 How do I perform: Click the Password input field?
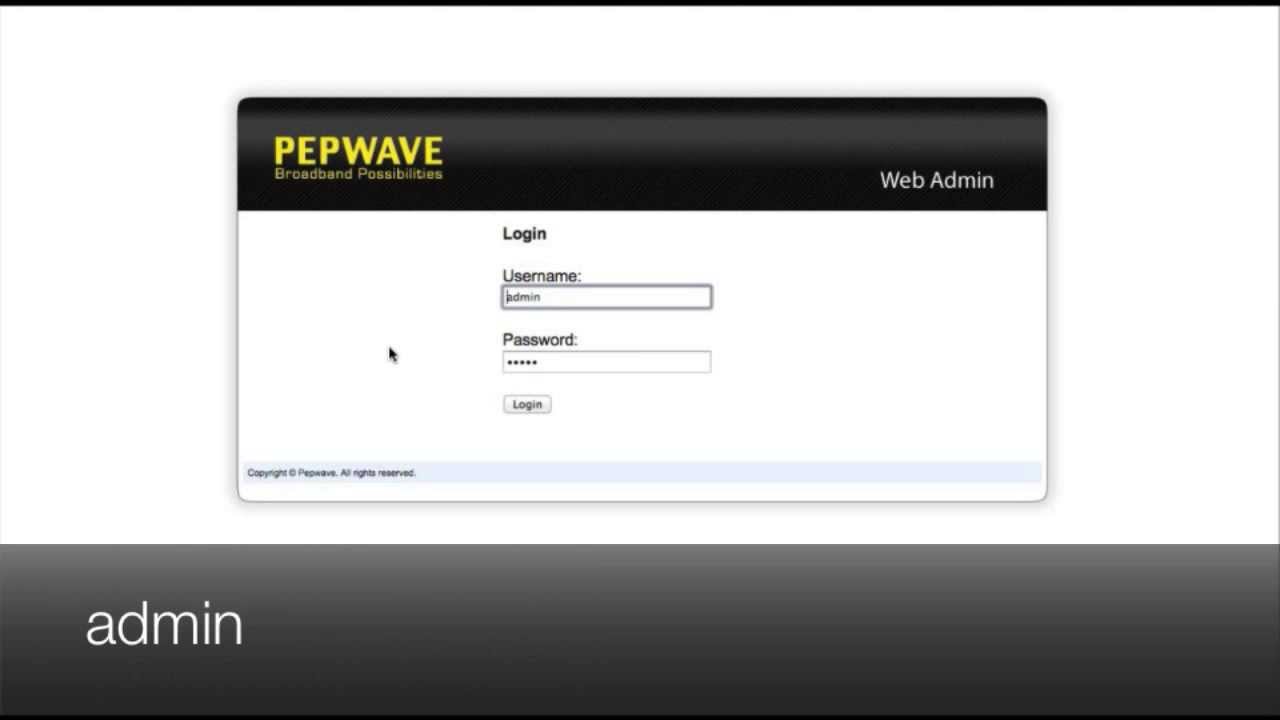(607, 362)
